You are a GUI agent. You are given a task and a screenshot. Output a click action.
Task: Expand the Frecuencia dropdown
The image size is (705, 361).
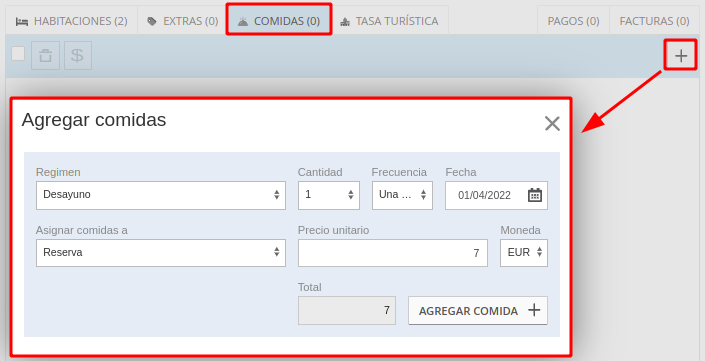(402, 195)
